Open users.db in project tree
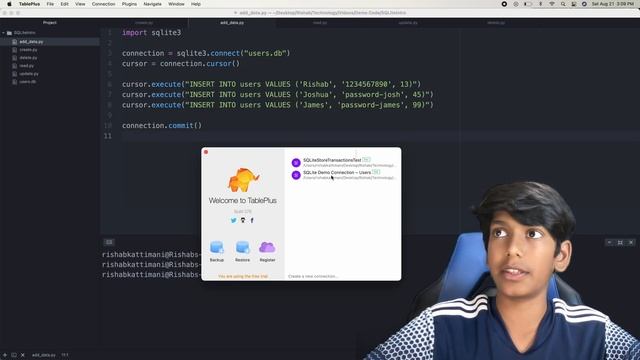Screen dimensions: 640x360 pos(28,82)
